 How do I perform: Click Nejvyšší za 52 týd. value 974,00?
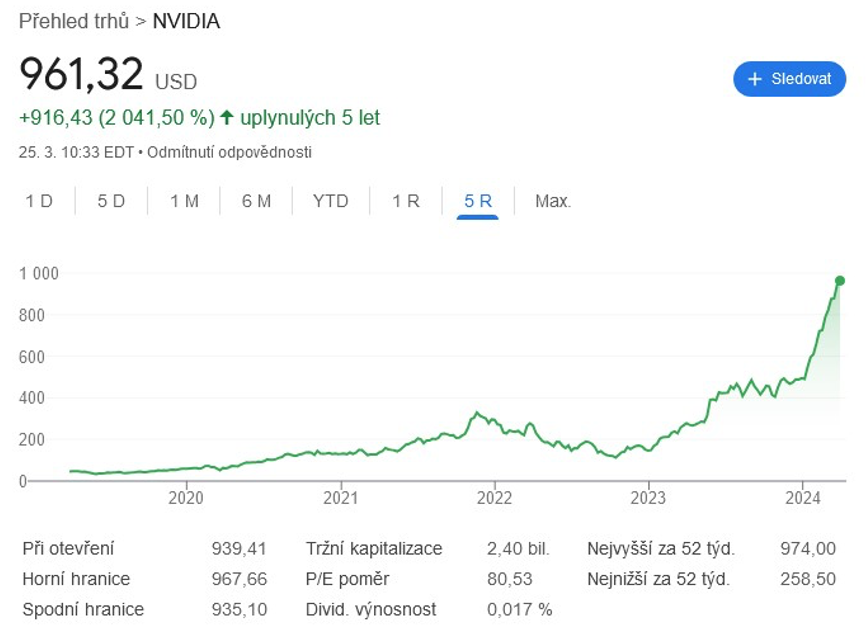[x=807, y=548]
